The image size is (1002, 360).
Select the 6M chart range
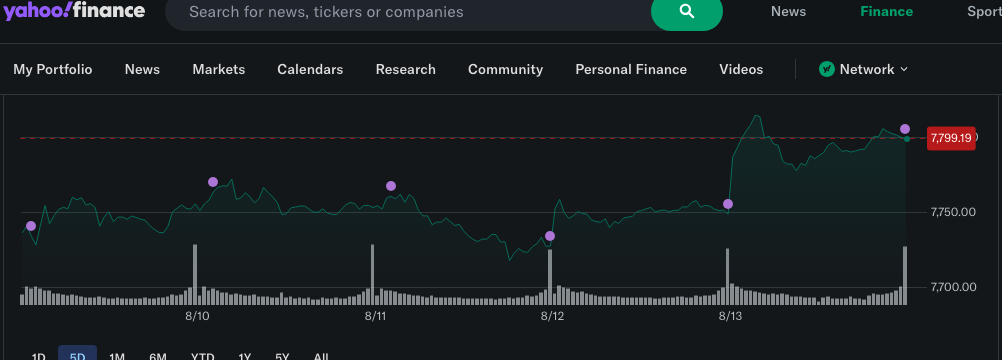coord(157,355)
